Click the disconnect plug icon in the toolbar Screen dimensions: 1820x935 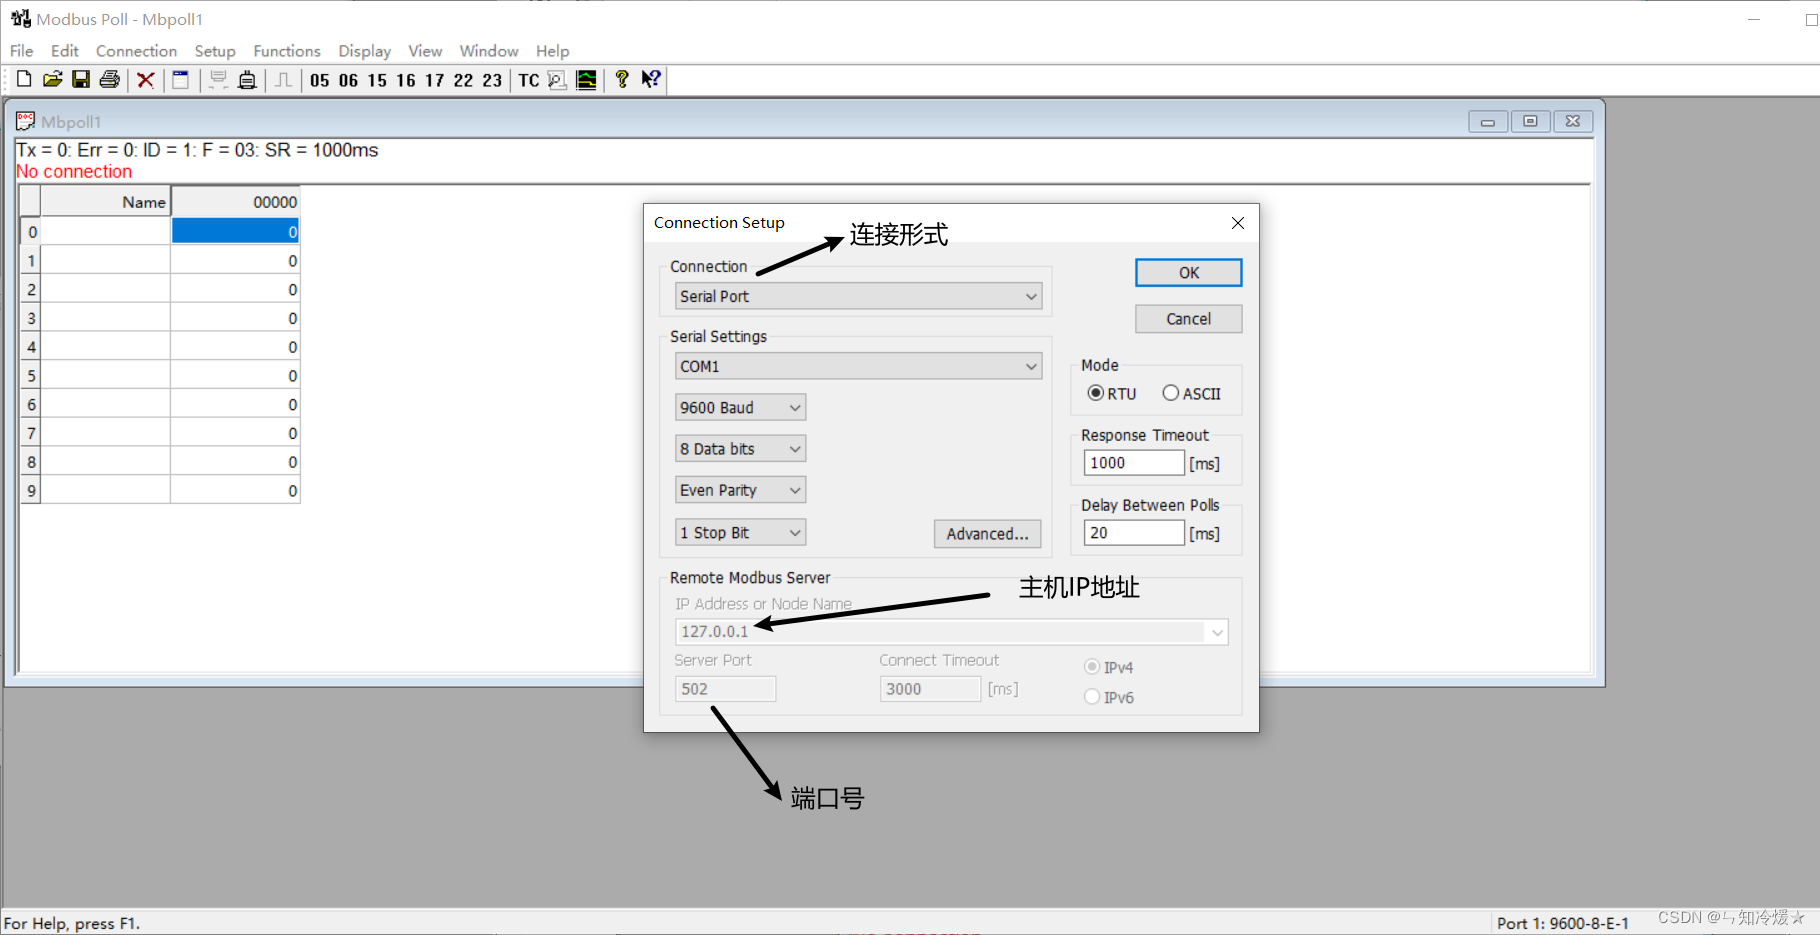point(247,80)
